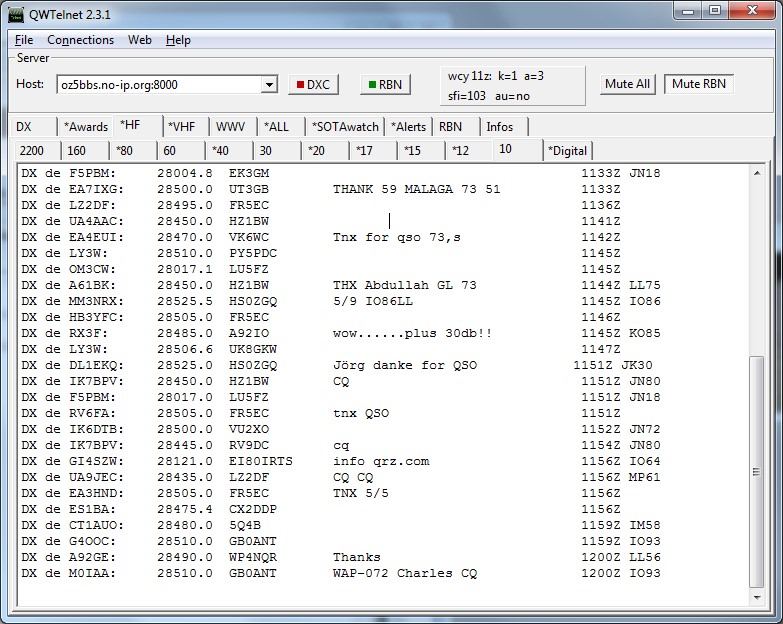
Task: Switch to the *SOTAwatch tab
Action: coord(345,127)
